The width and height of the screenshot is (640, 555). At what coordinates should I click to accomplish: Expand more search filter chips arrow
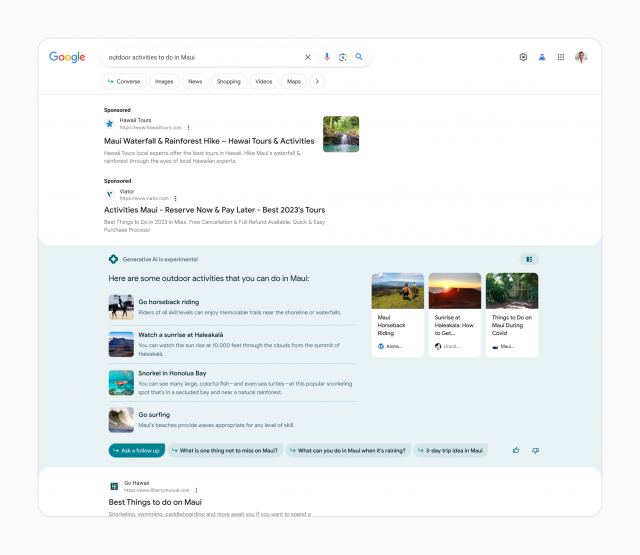pos(317,81)
